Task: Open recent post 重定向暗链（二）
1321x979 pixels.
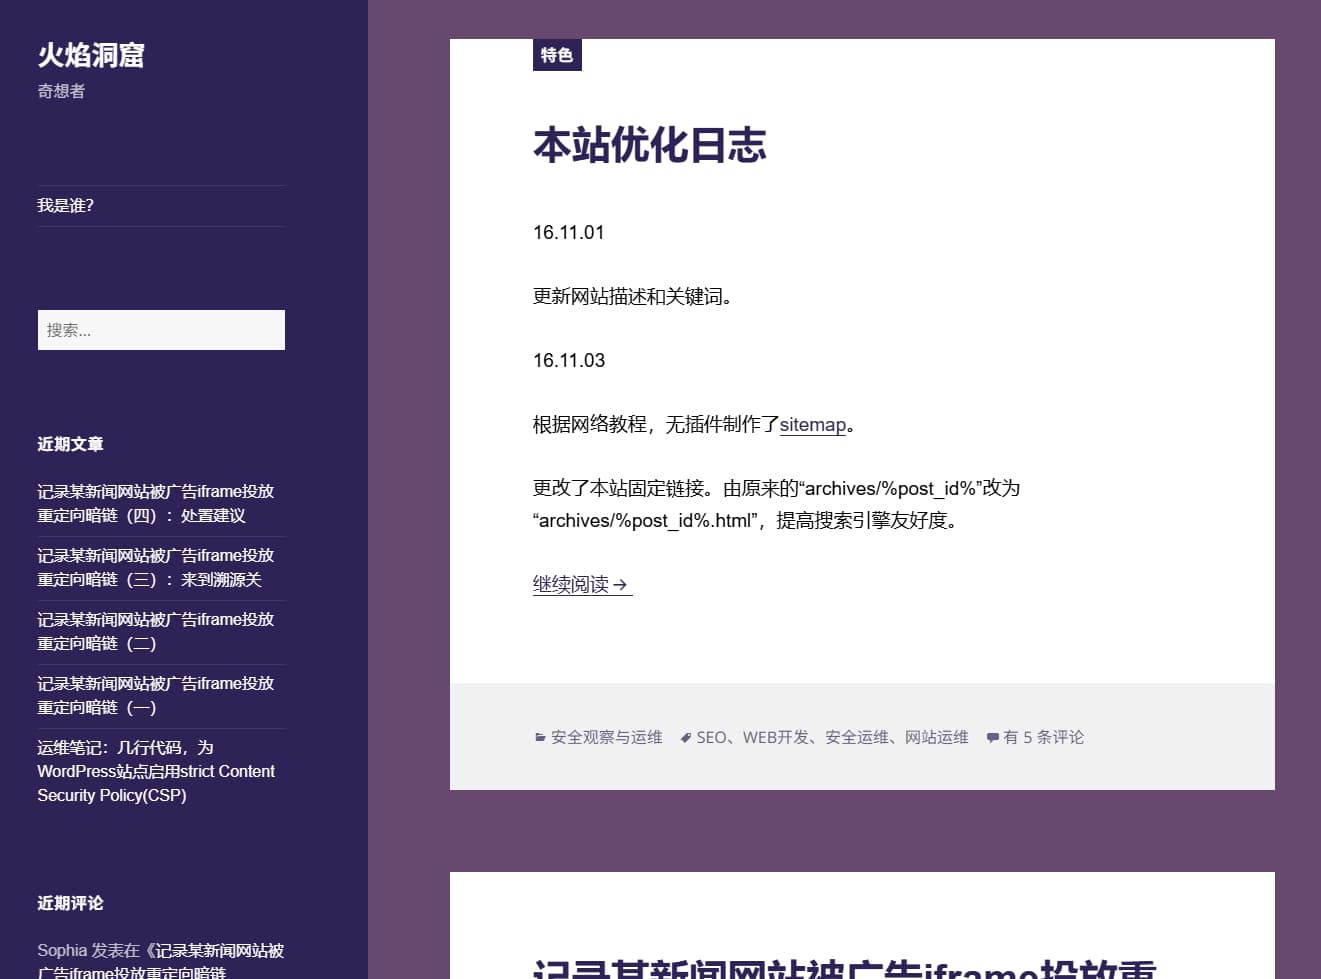Action: pyautogui.click(x=156, y=631)
